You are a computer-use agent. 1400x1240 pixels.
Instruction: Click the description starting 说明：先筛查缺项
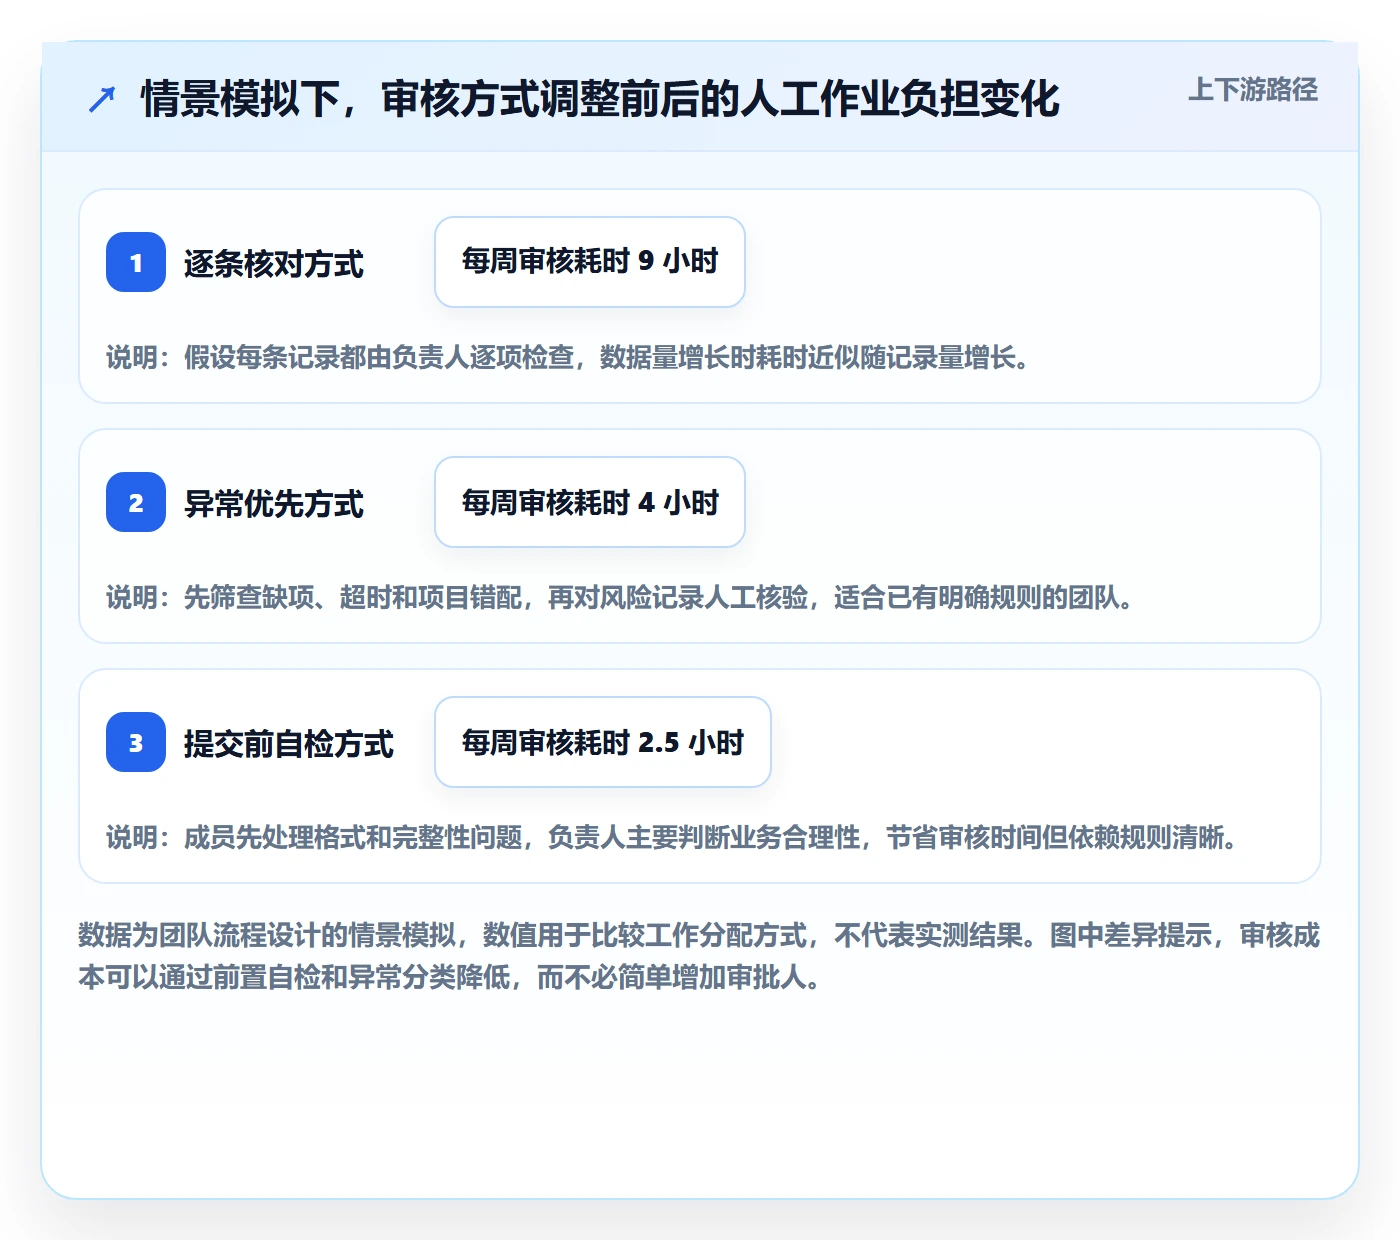coord(621,597)
